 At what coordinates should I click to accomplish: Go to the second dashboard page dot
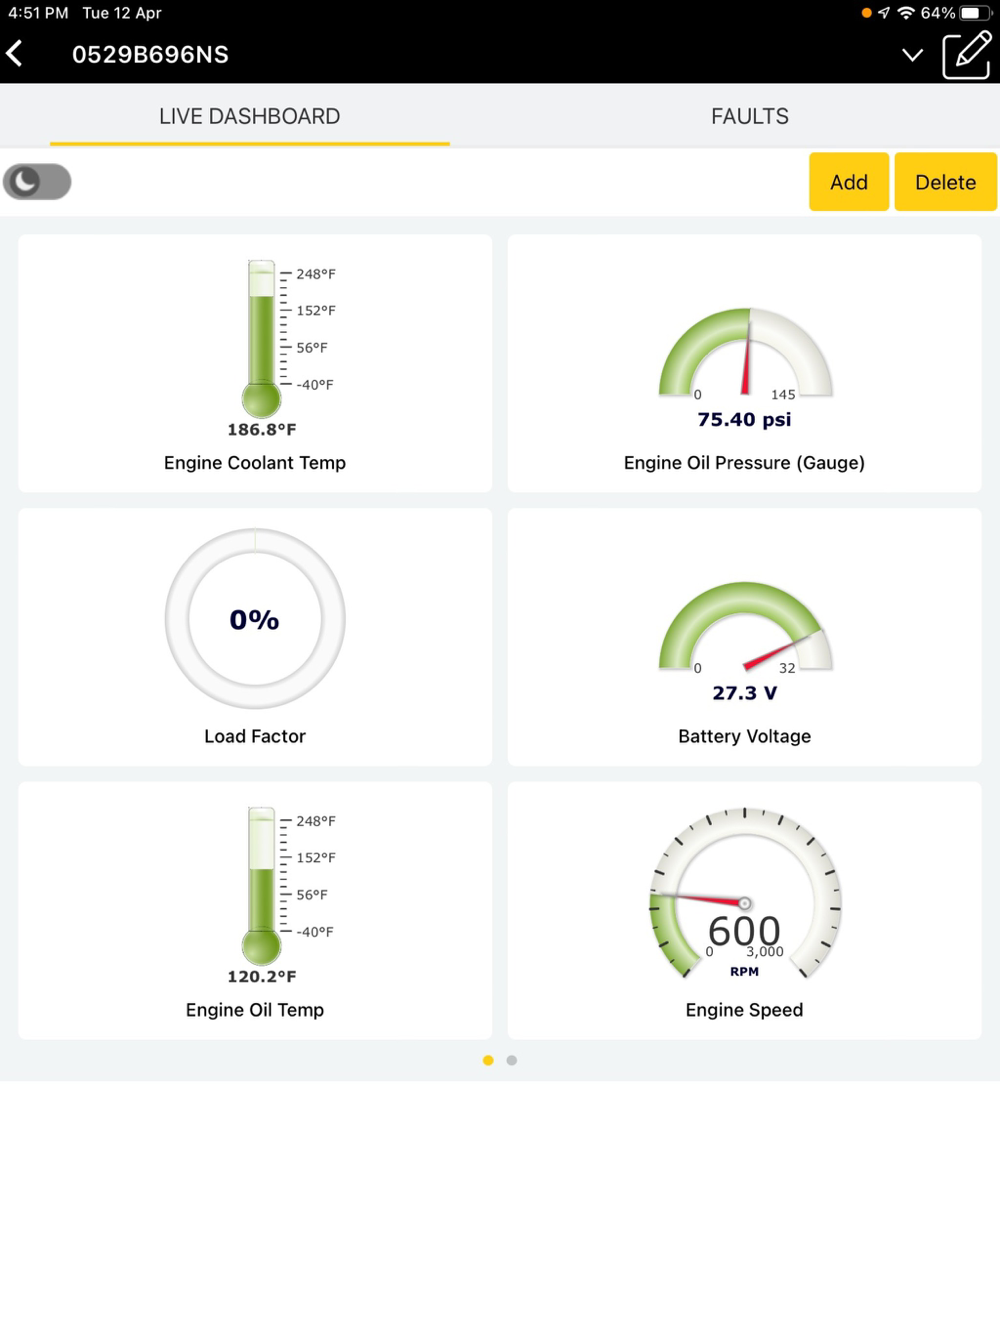point(512,1060)
